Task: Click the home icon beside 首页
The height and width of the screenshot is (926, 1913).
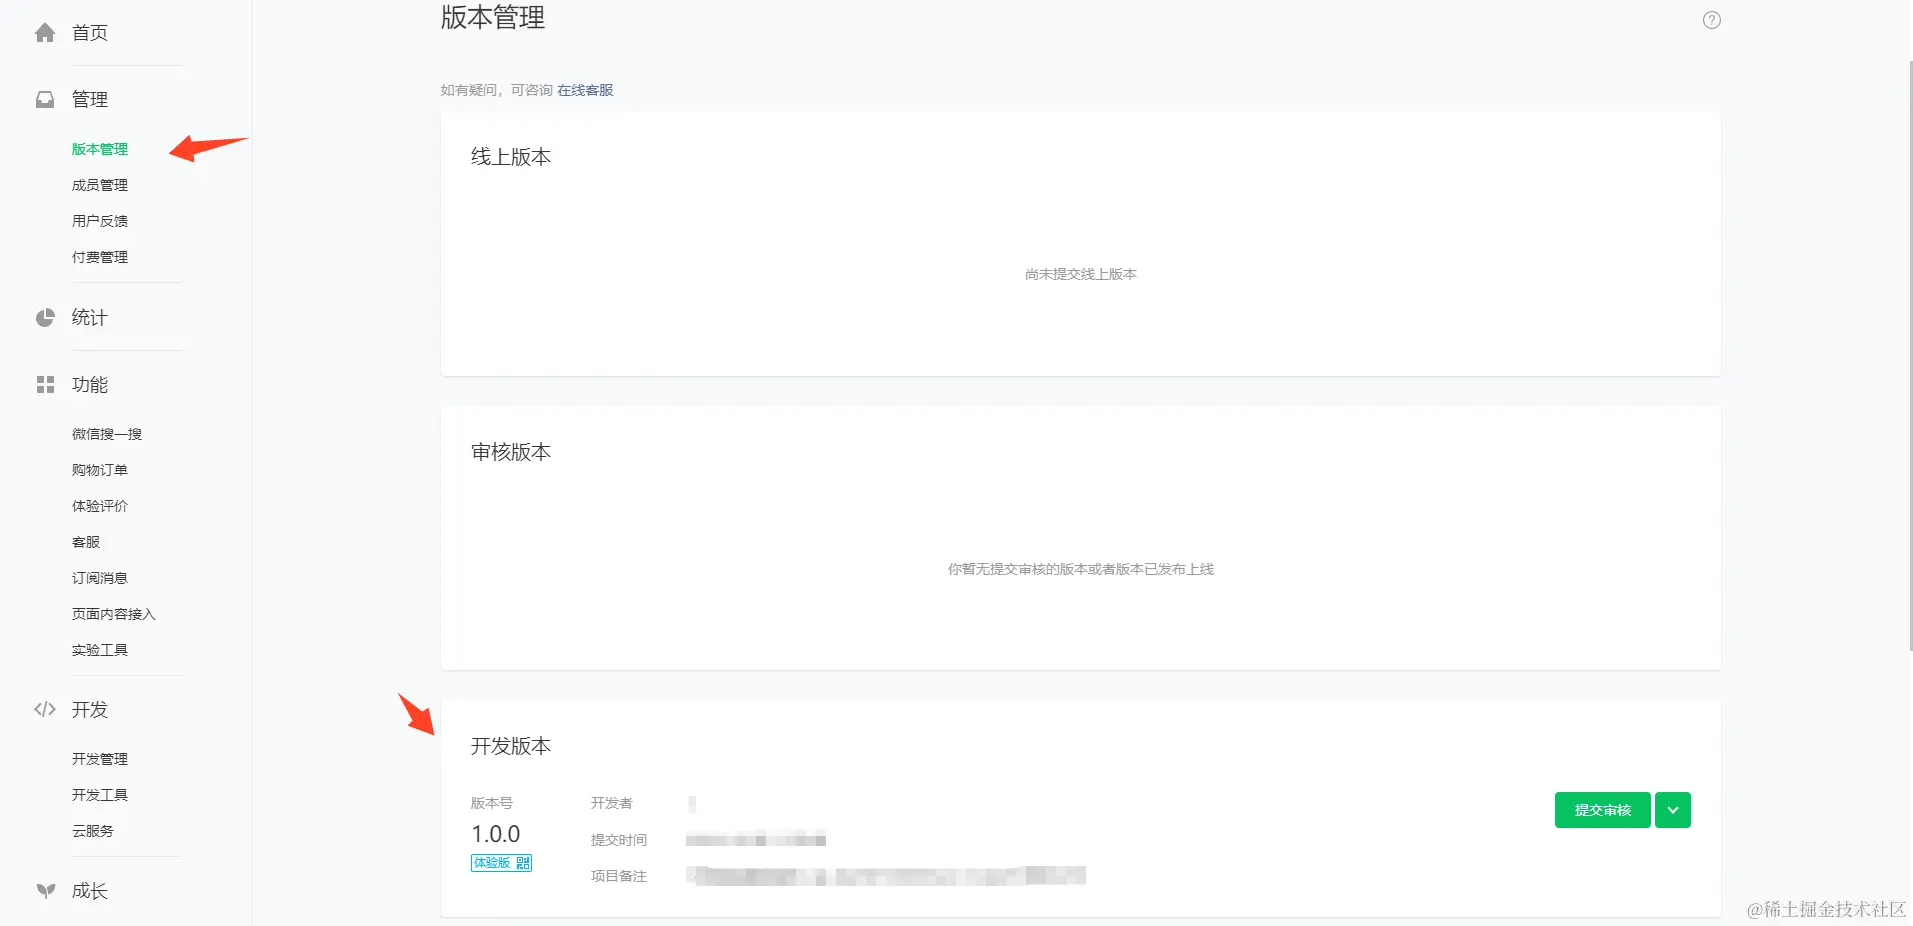Action: [45, 33]
